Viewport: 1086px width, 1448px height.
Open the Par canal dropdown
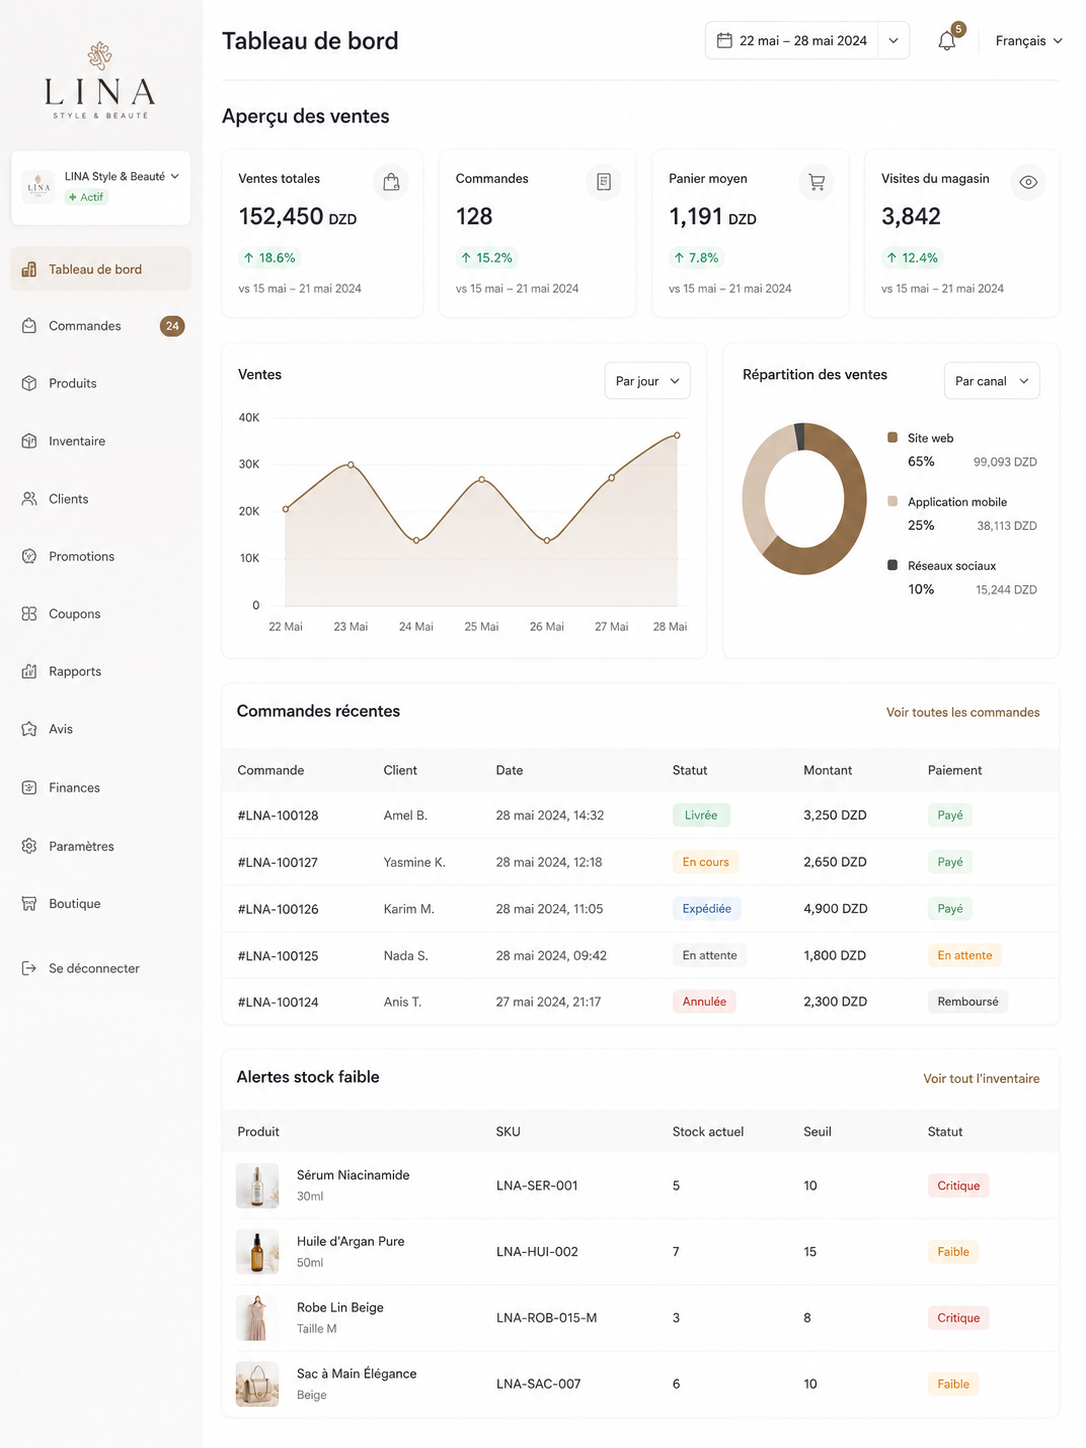point(991,381)
